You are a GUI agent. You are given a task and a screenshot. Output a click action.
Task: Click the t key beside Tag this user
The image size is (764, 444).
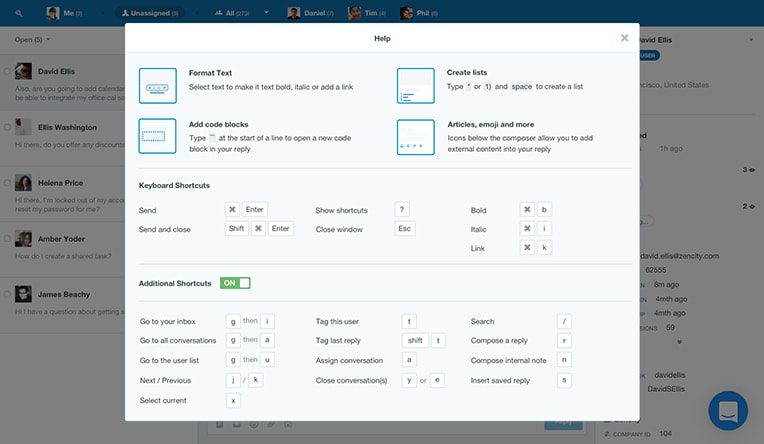click(x=409, y=321)
